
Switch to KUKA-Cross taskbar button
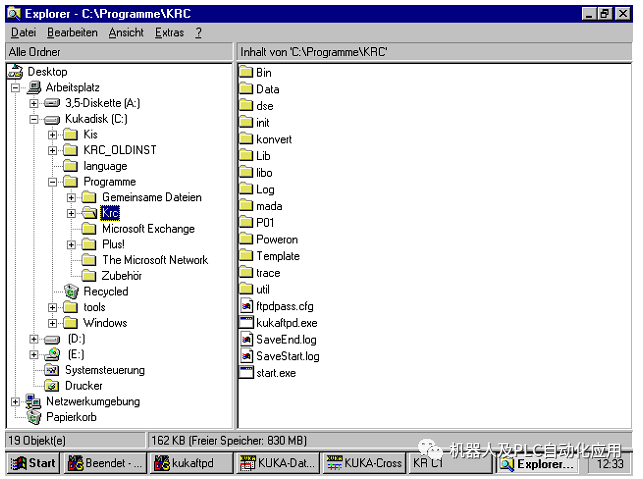click(365, 463)
